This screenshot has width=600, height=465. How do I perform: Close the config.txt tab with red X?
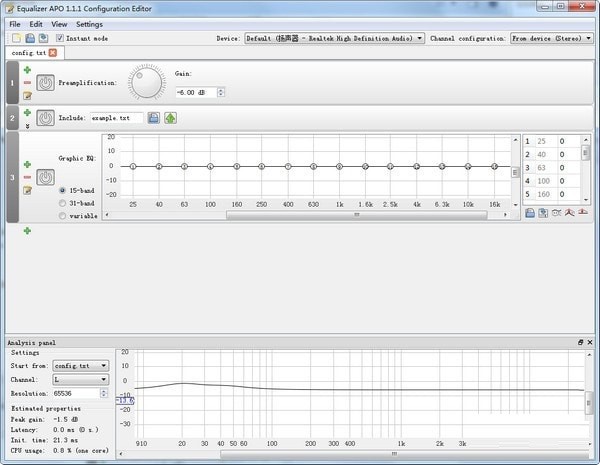(52, 52)
